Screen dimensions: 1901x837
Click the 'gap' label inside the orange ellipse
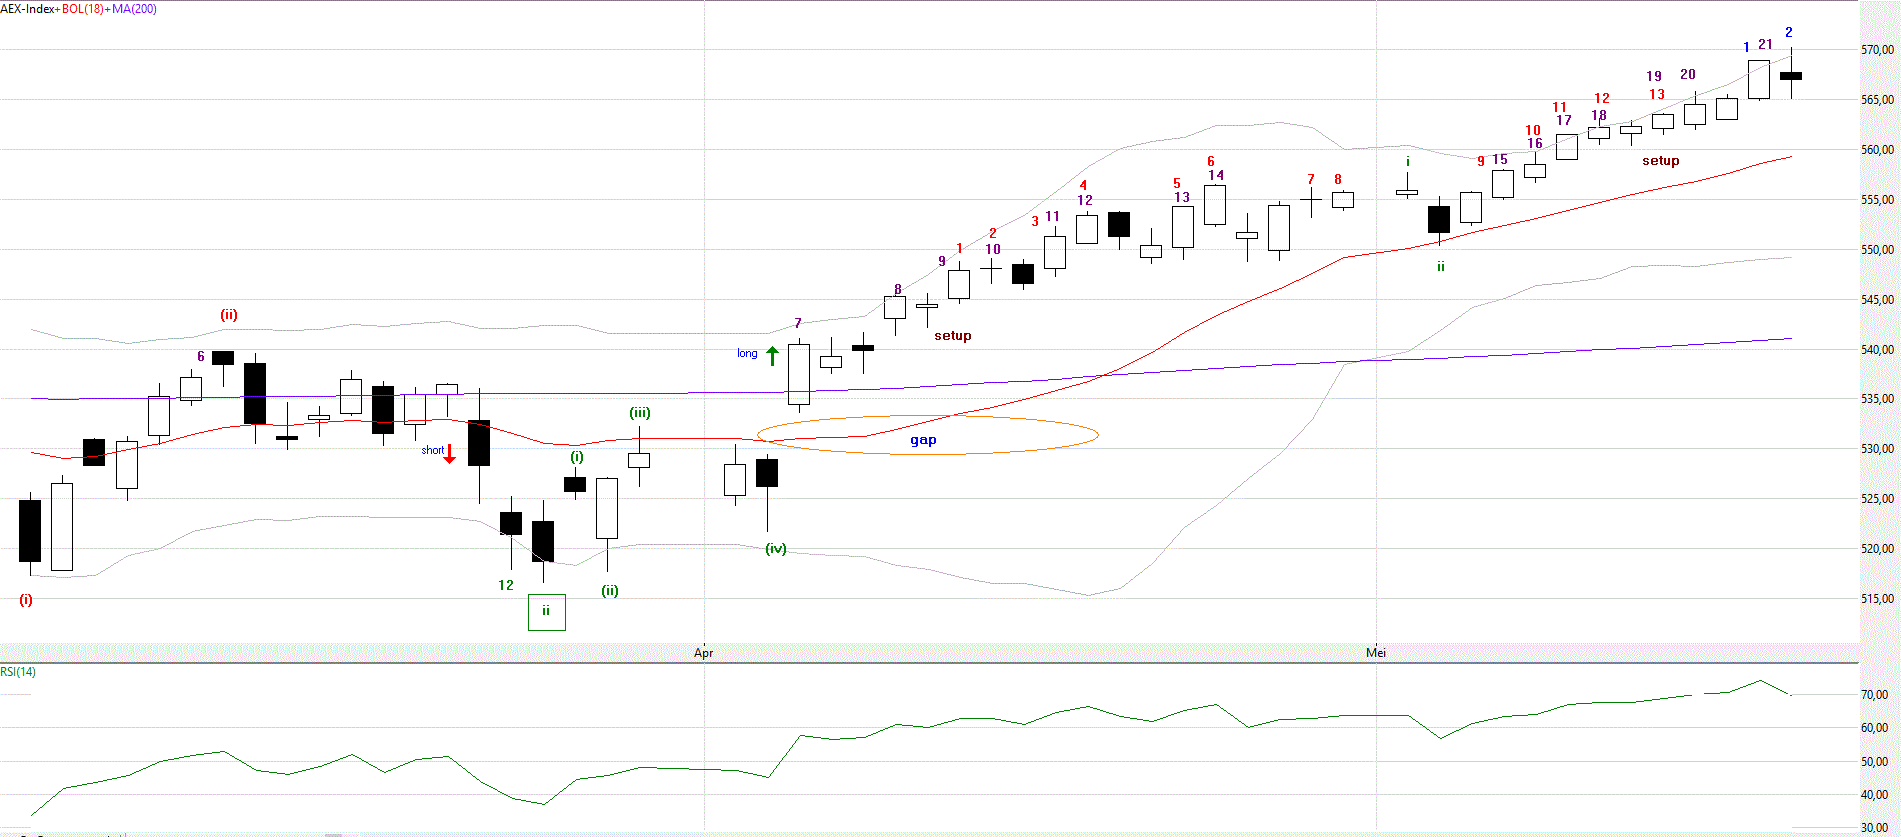tap(923, 440)
